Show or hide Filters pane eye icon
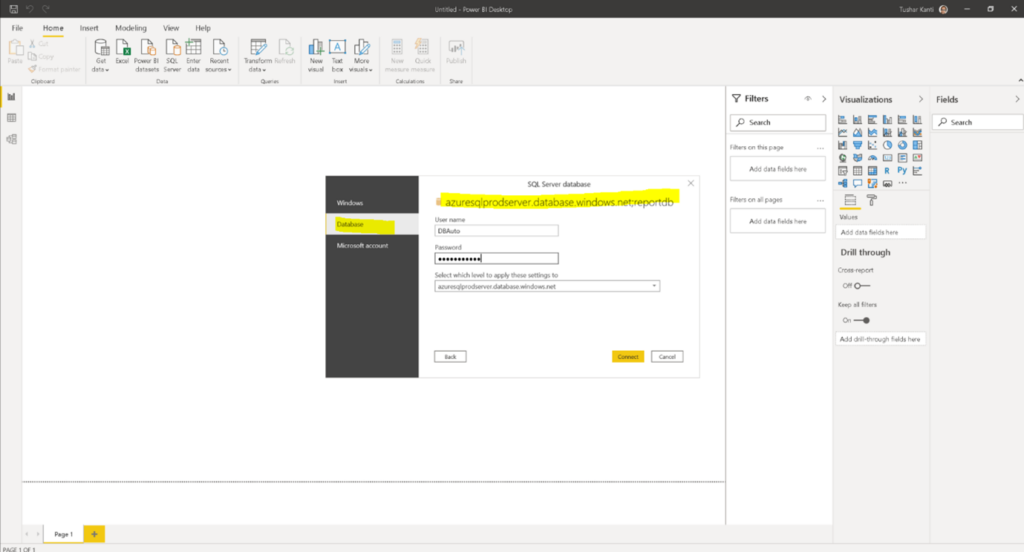Screen dimensions: 1024x552 pyautogui.click(x=808, y=99)
